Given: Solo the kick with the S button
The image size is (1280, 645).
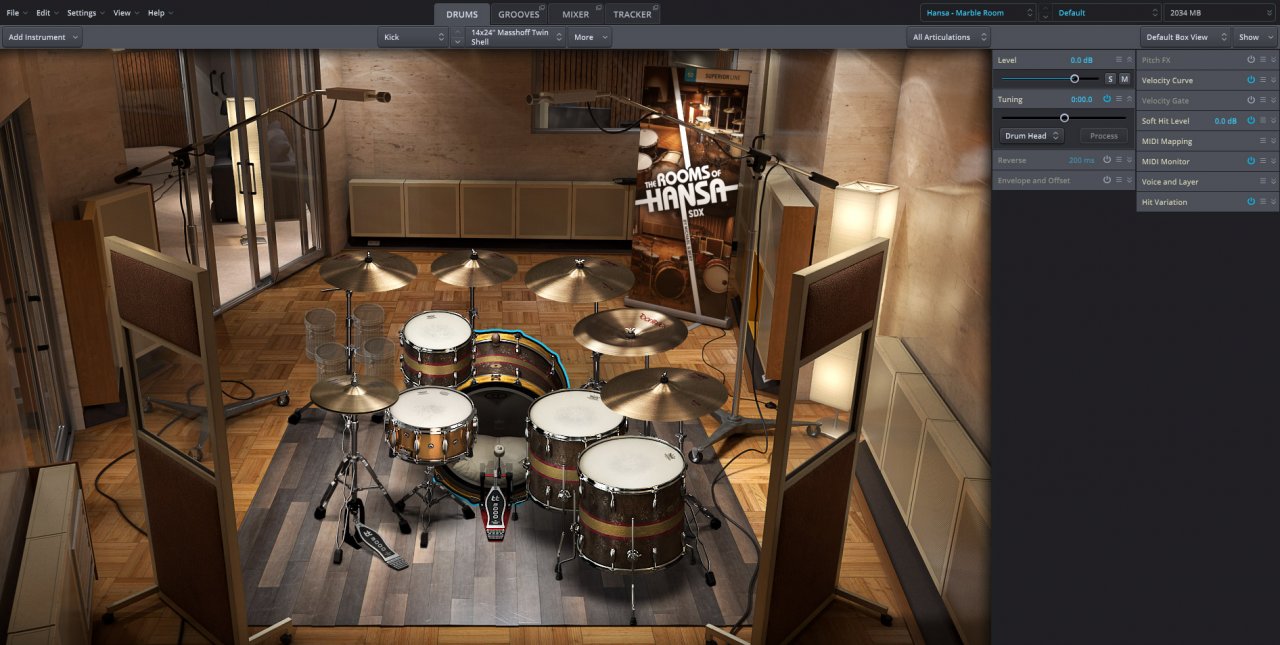Looking at the screenshot, I should click(1110, 79).
